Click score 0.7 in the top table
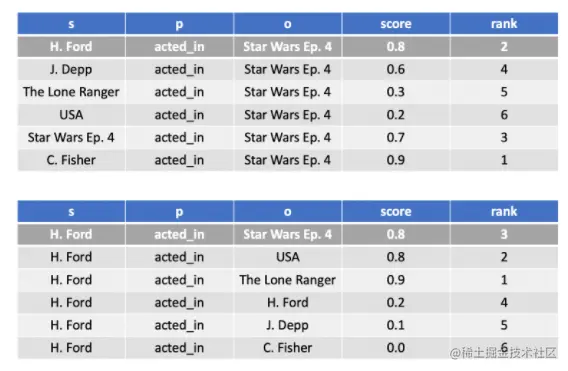This screenshot has width=568, height=371. [x=396, y=138]
